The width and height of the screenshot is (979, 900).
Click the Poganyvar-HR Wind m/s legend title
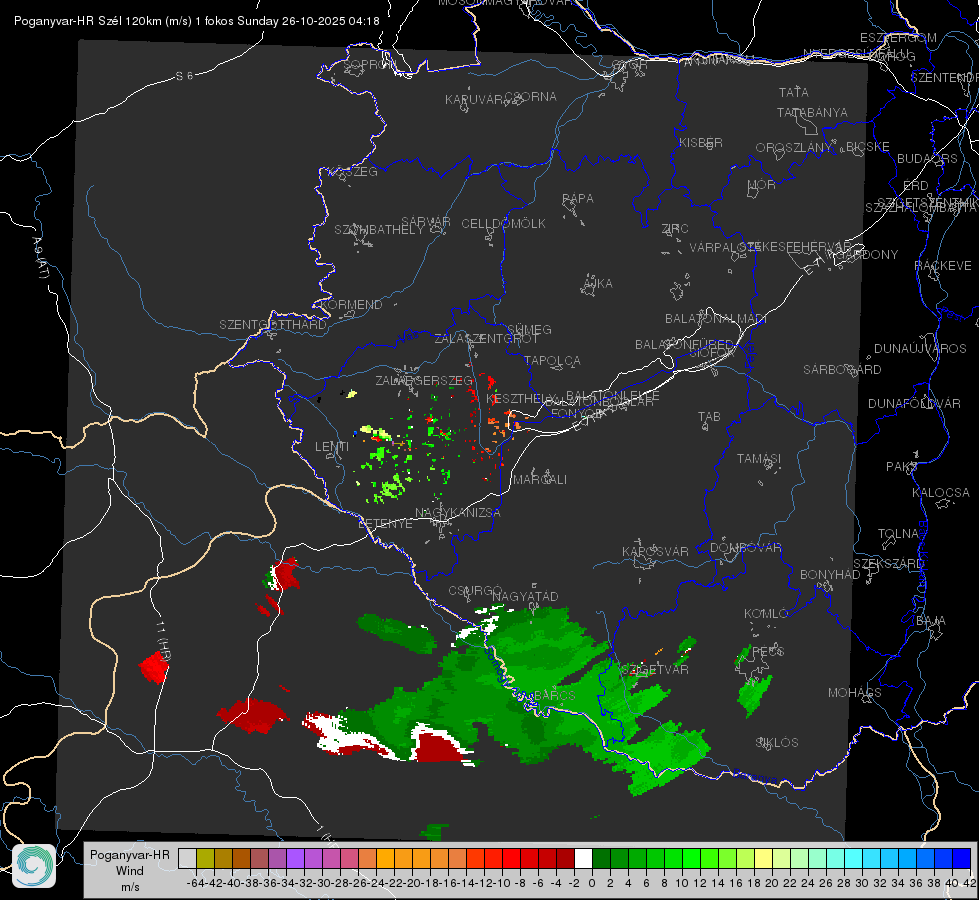click(x=130, y=871)
